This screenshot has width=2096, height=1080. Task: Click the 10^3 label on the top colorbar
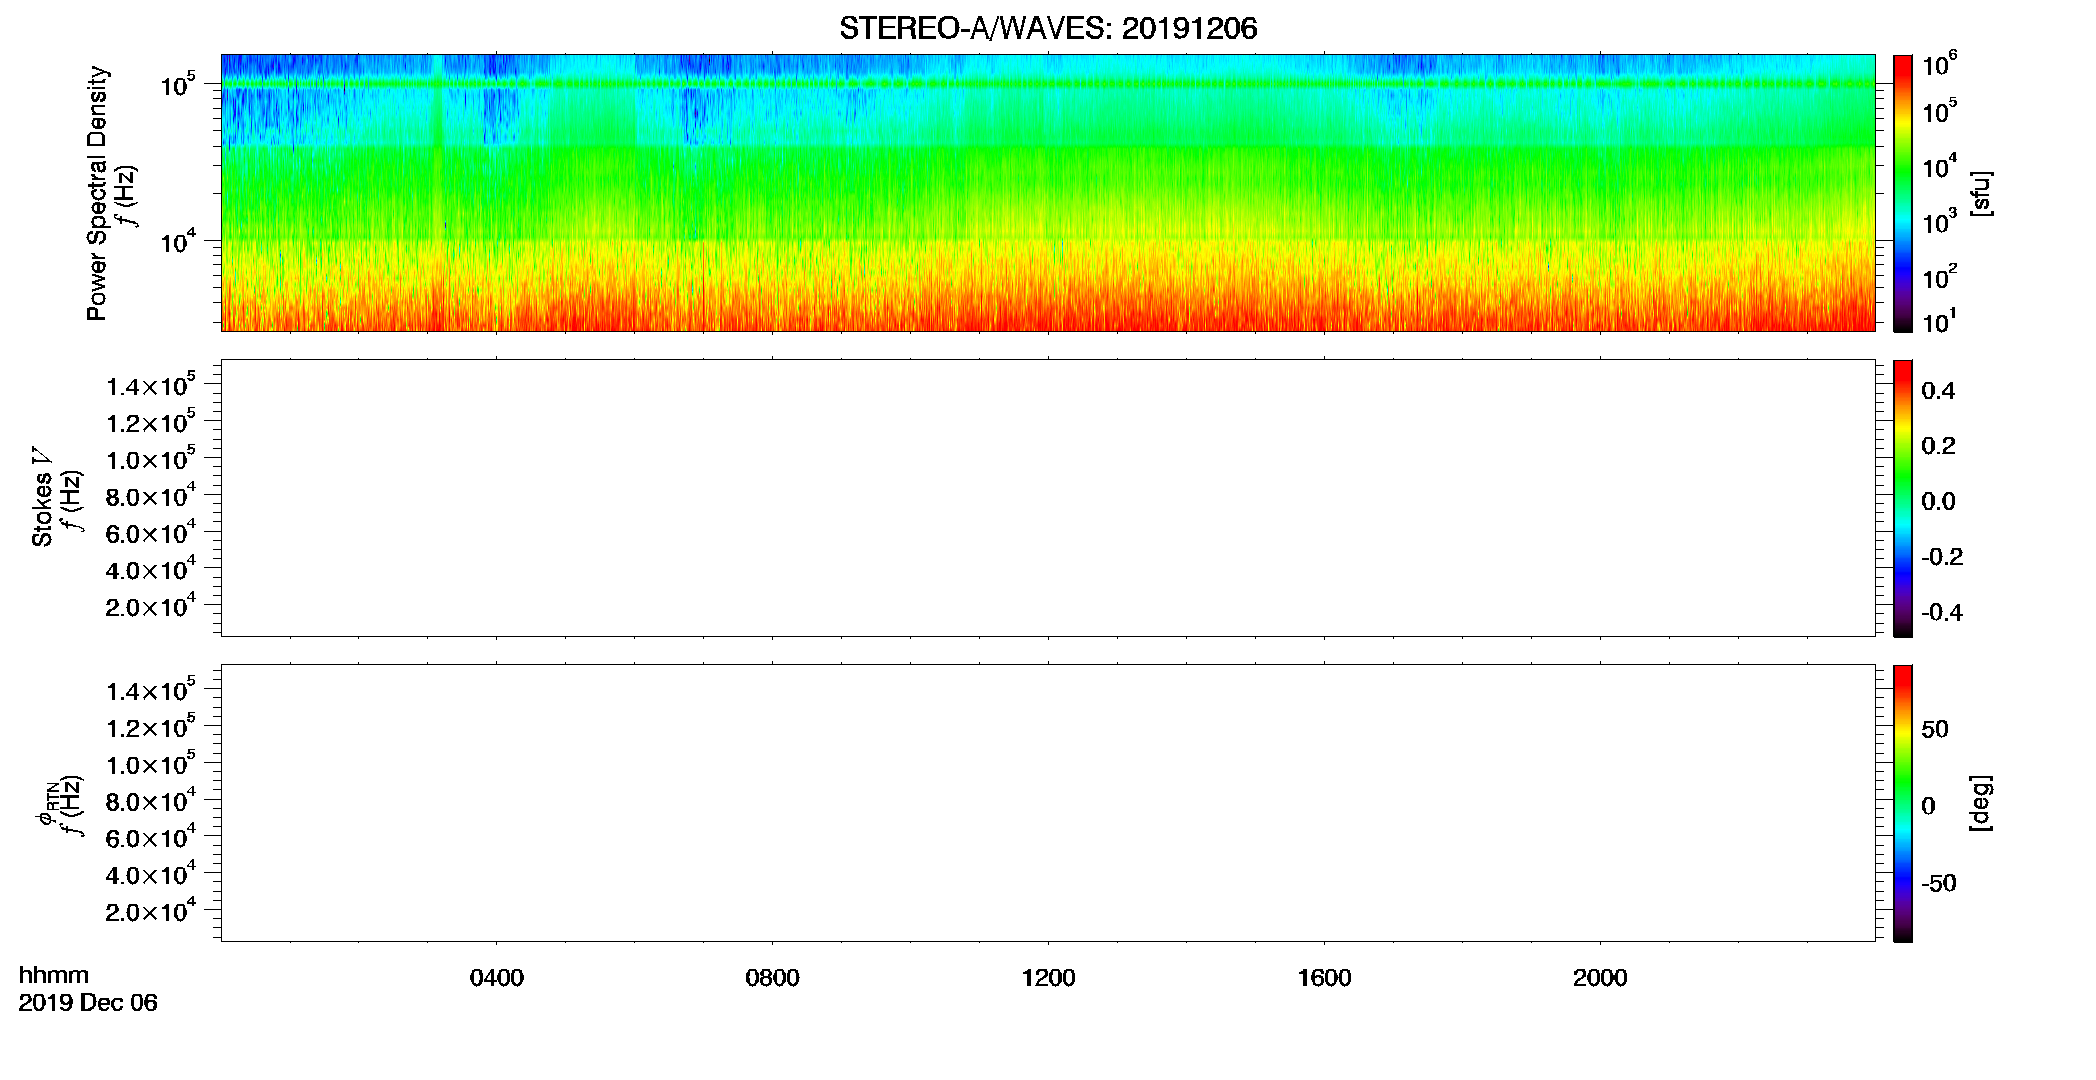pos(1939,221)
